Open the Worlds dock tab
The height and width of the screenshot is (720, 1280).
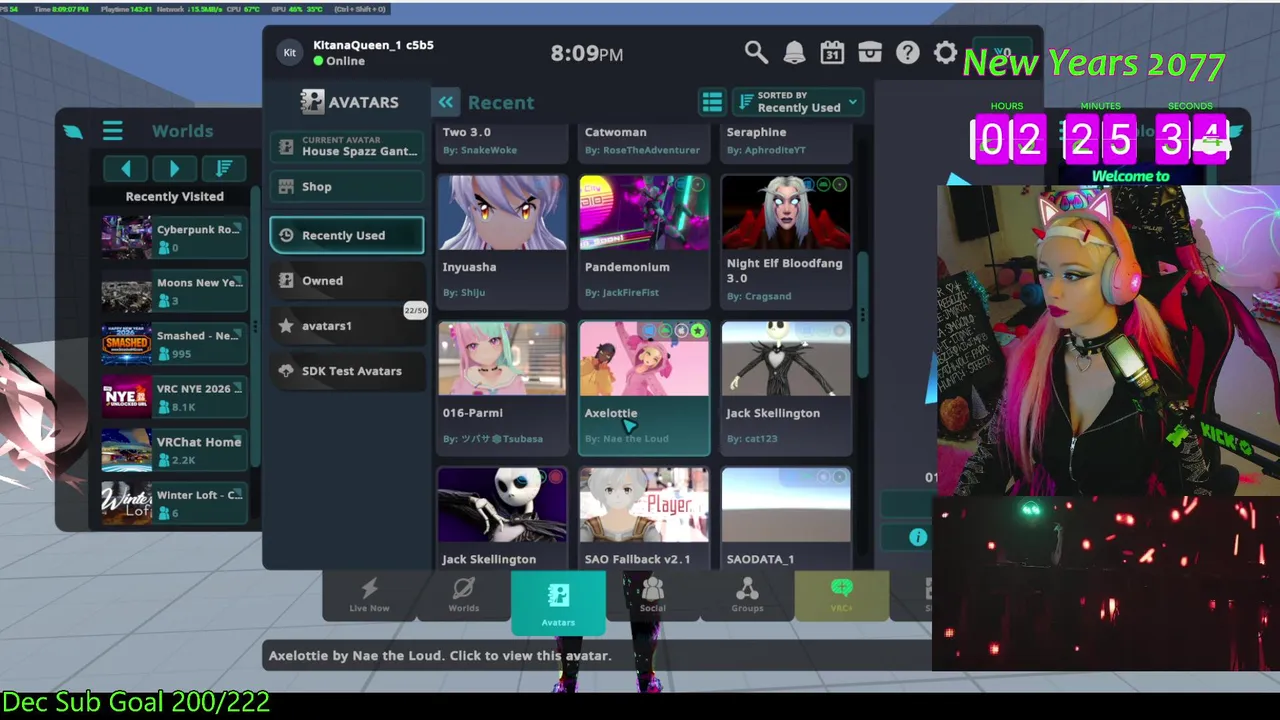tap(464, 595)
